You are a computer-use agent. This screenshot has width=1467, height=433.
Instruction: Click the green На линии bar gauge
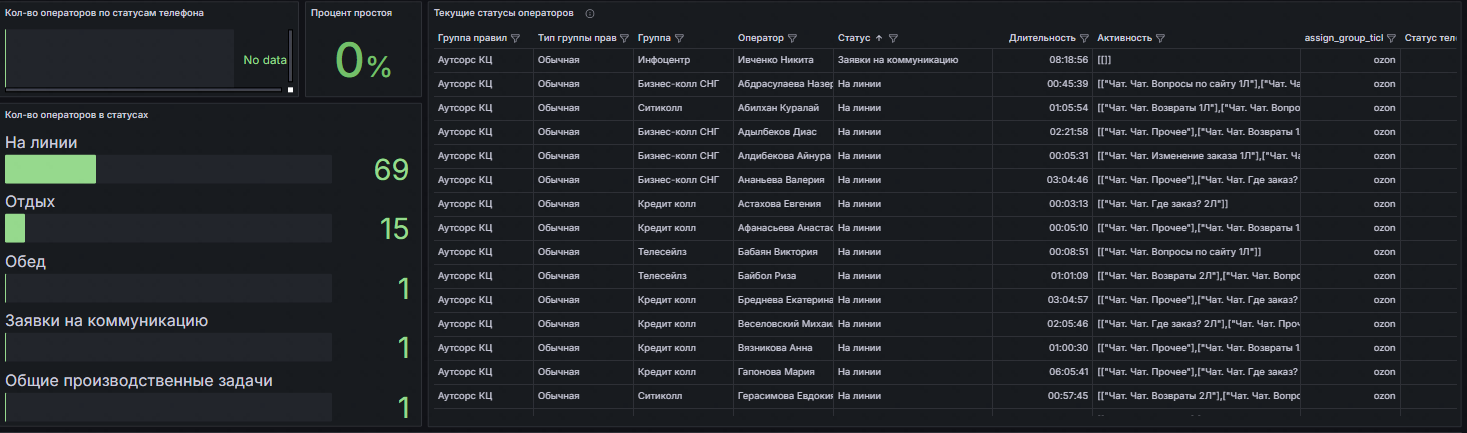pyautogui.click(x=51, y=170)
